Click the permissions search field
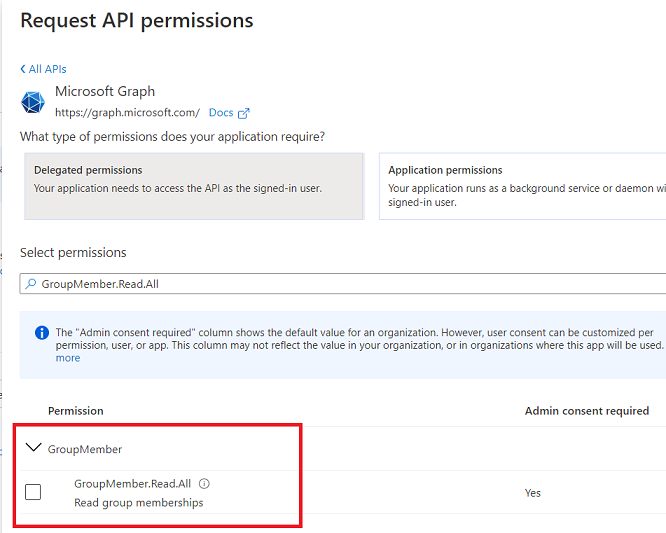 point(343,284)
